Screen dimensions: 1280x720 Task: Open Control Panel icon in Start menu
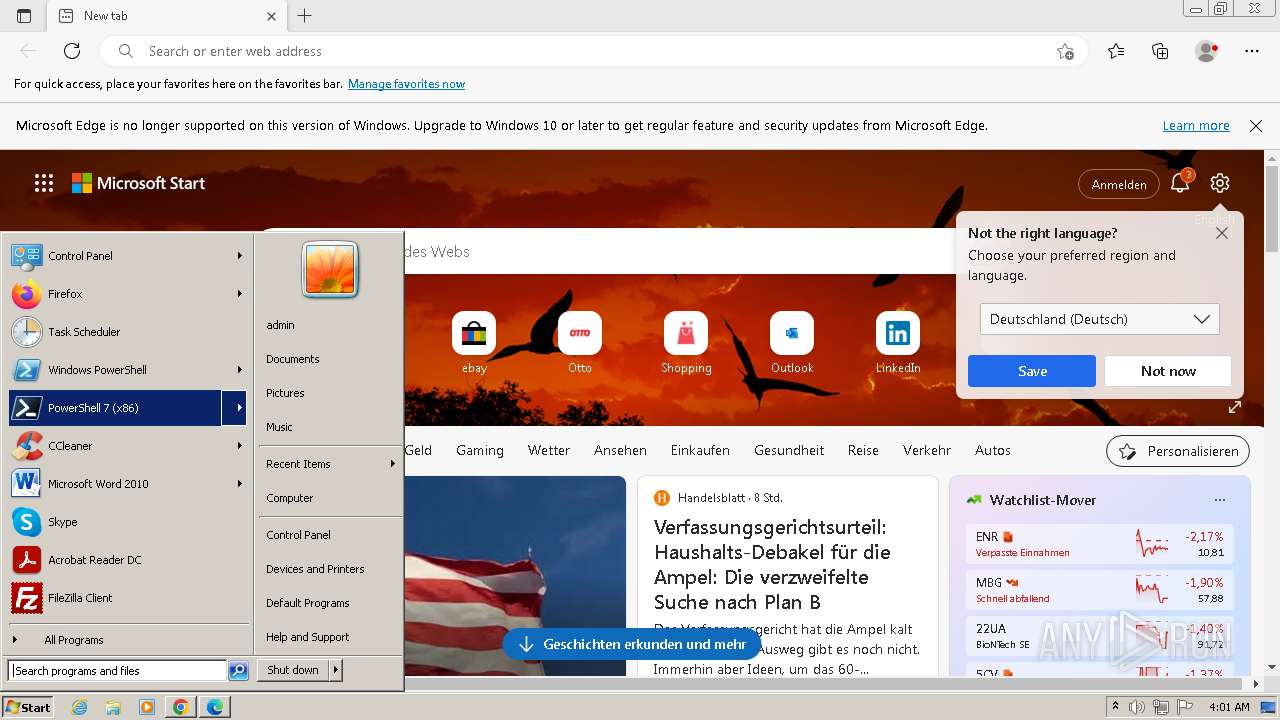(x=26, y=256)
